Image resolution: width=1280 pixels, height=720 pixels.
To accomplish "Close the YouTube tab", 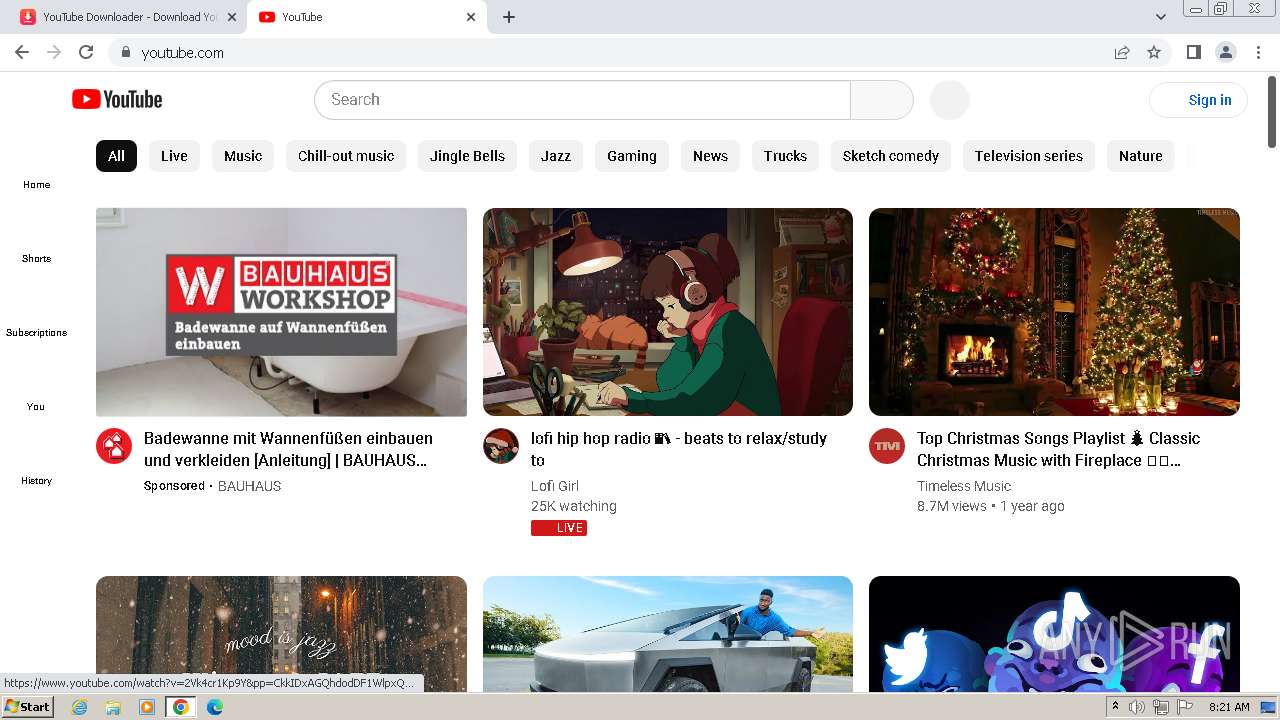I will click(x=471, y=17).
